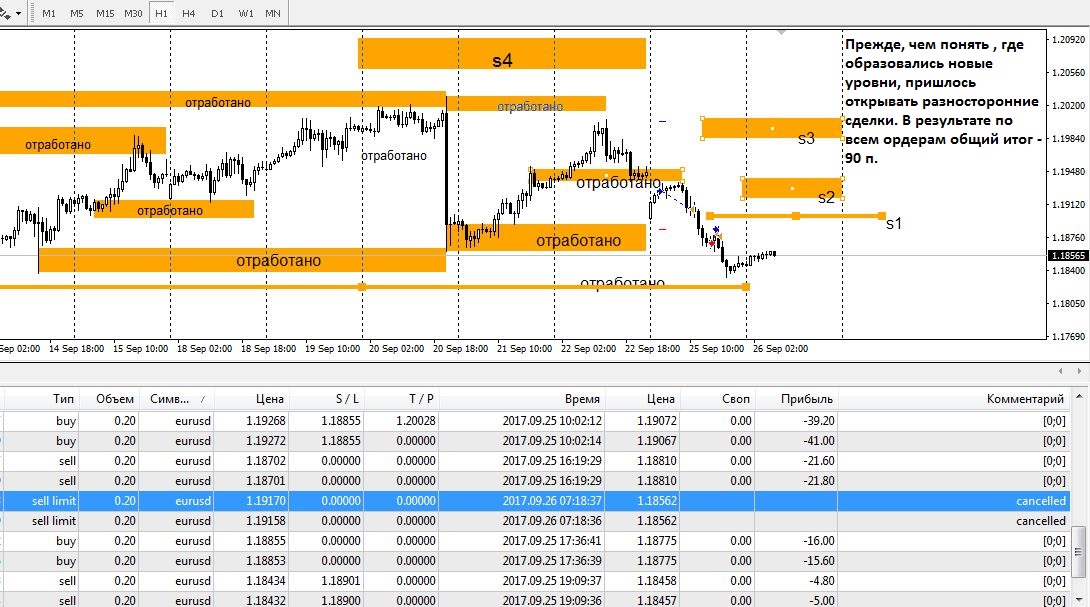The height and width of the screenshot is (607, 1090).
Task: Switch chart to W1 weekly timeframe
Action: tap(246, 13)
